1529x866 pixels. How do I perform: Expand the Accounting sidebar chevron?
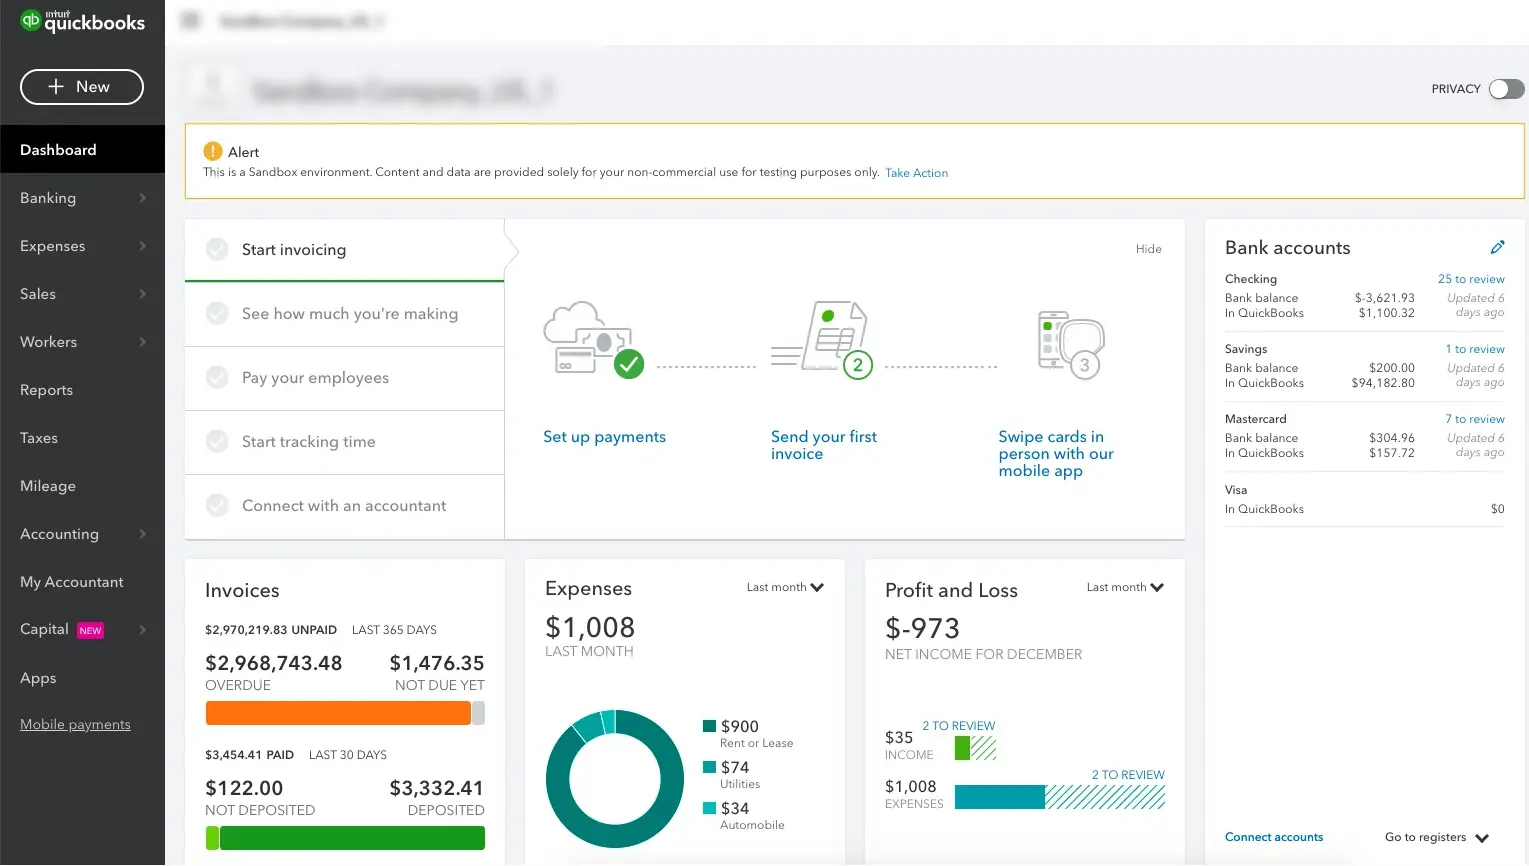(x=141, y=534)
